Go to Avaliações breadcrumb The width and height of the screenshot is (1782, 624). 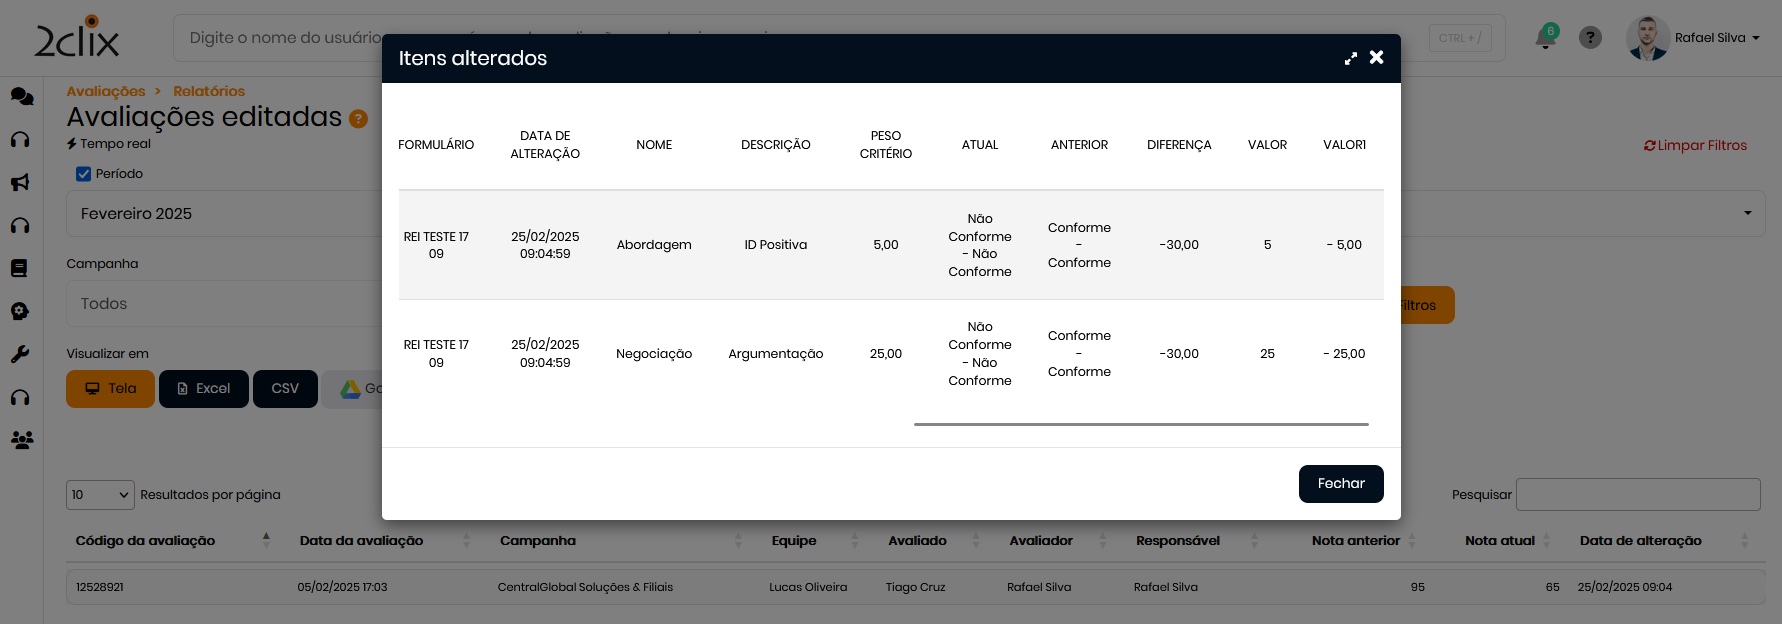click(106, 91)
